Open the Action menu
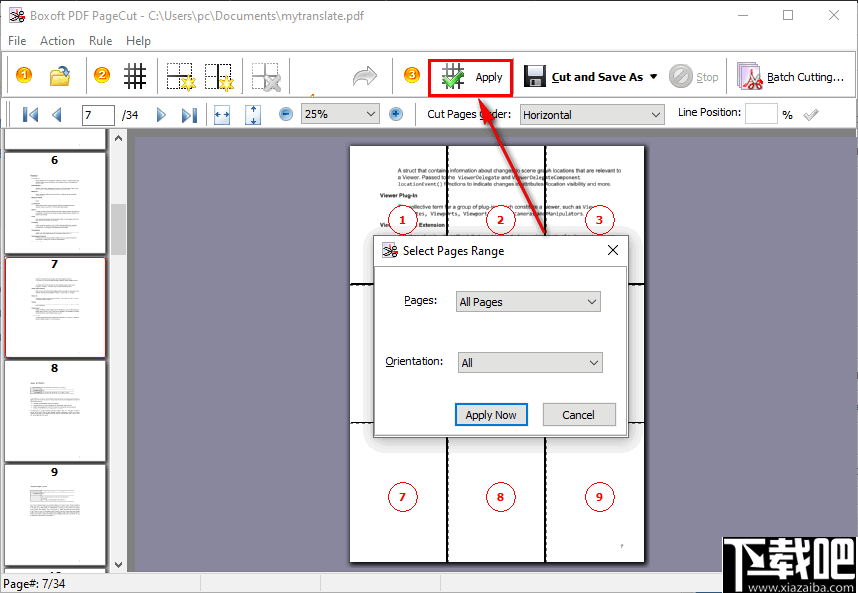Viewport: 858px width, 593px height. click(x=57, y=41)
